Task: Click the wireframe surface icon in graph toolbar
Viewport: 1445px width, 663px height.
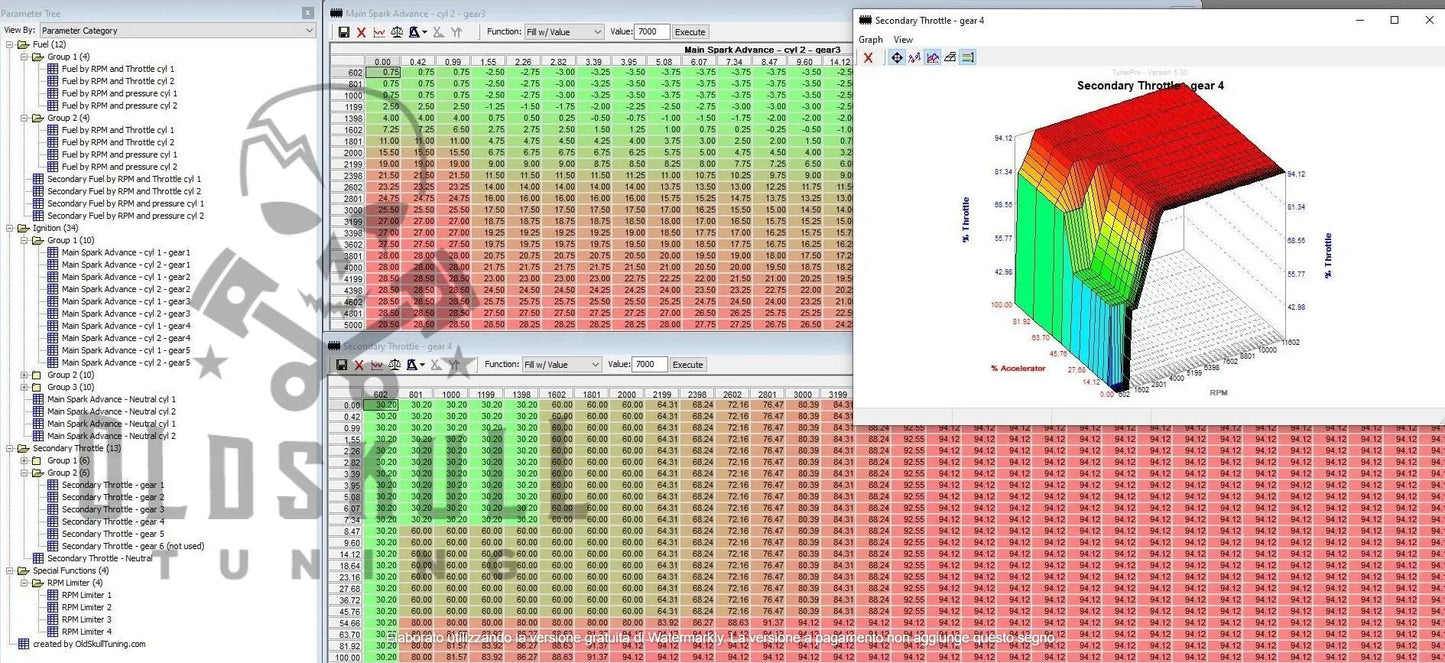Action: pos(950,58)
